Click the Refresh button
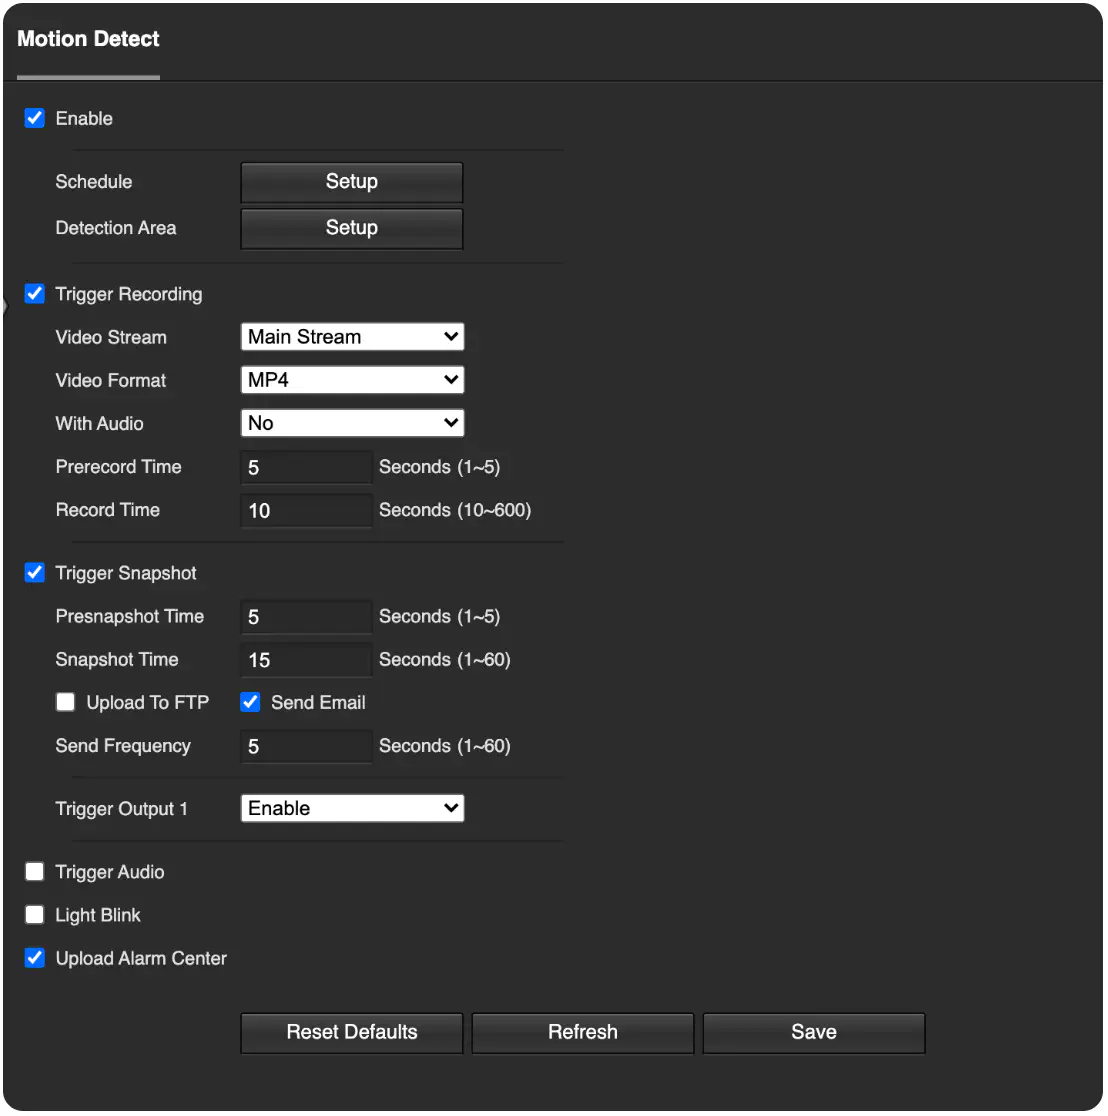The image size is (1108, 1116). point(583,1033)
